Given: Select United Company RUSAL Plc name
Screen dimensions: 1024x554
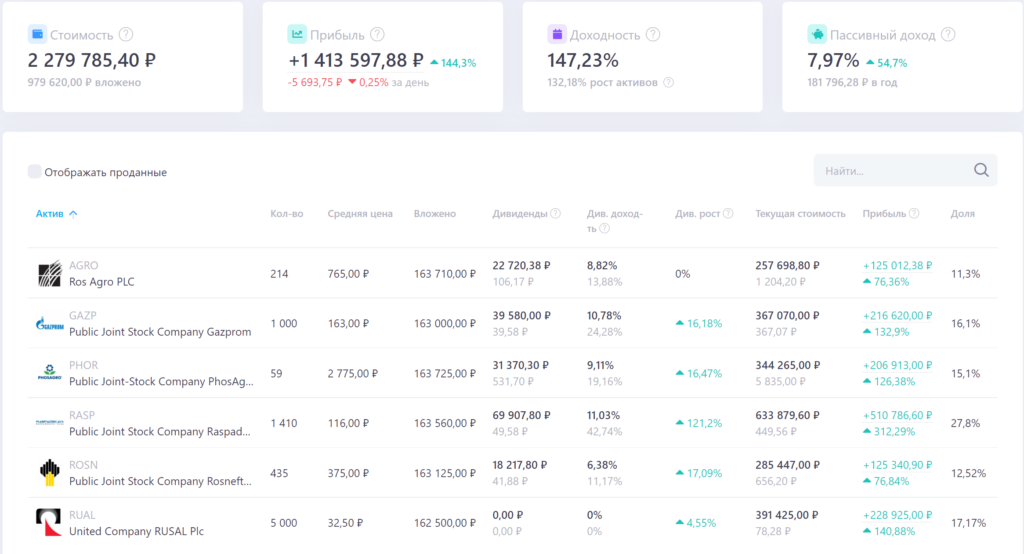Looking at the screenshot, I should click(136, 531).
